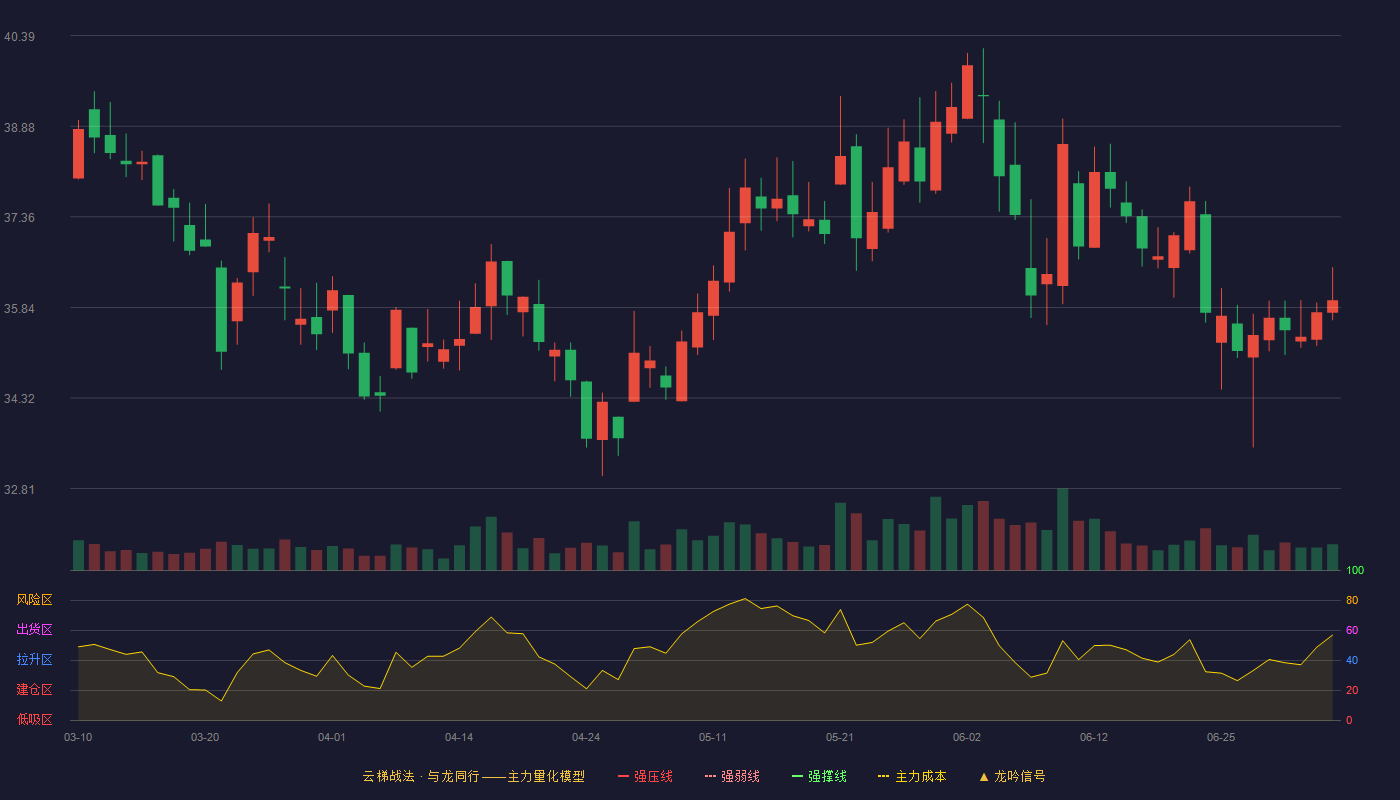The image size is (1400, 800).
Task: Click the 38.88 price axis label
Action: [19, 128]
